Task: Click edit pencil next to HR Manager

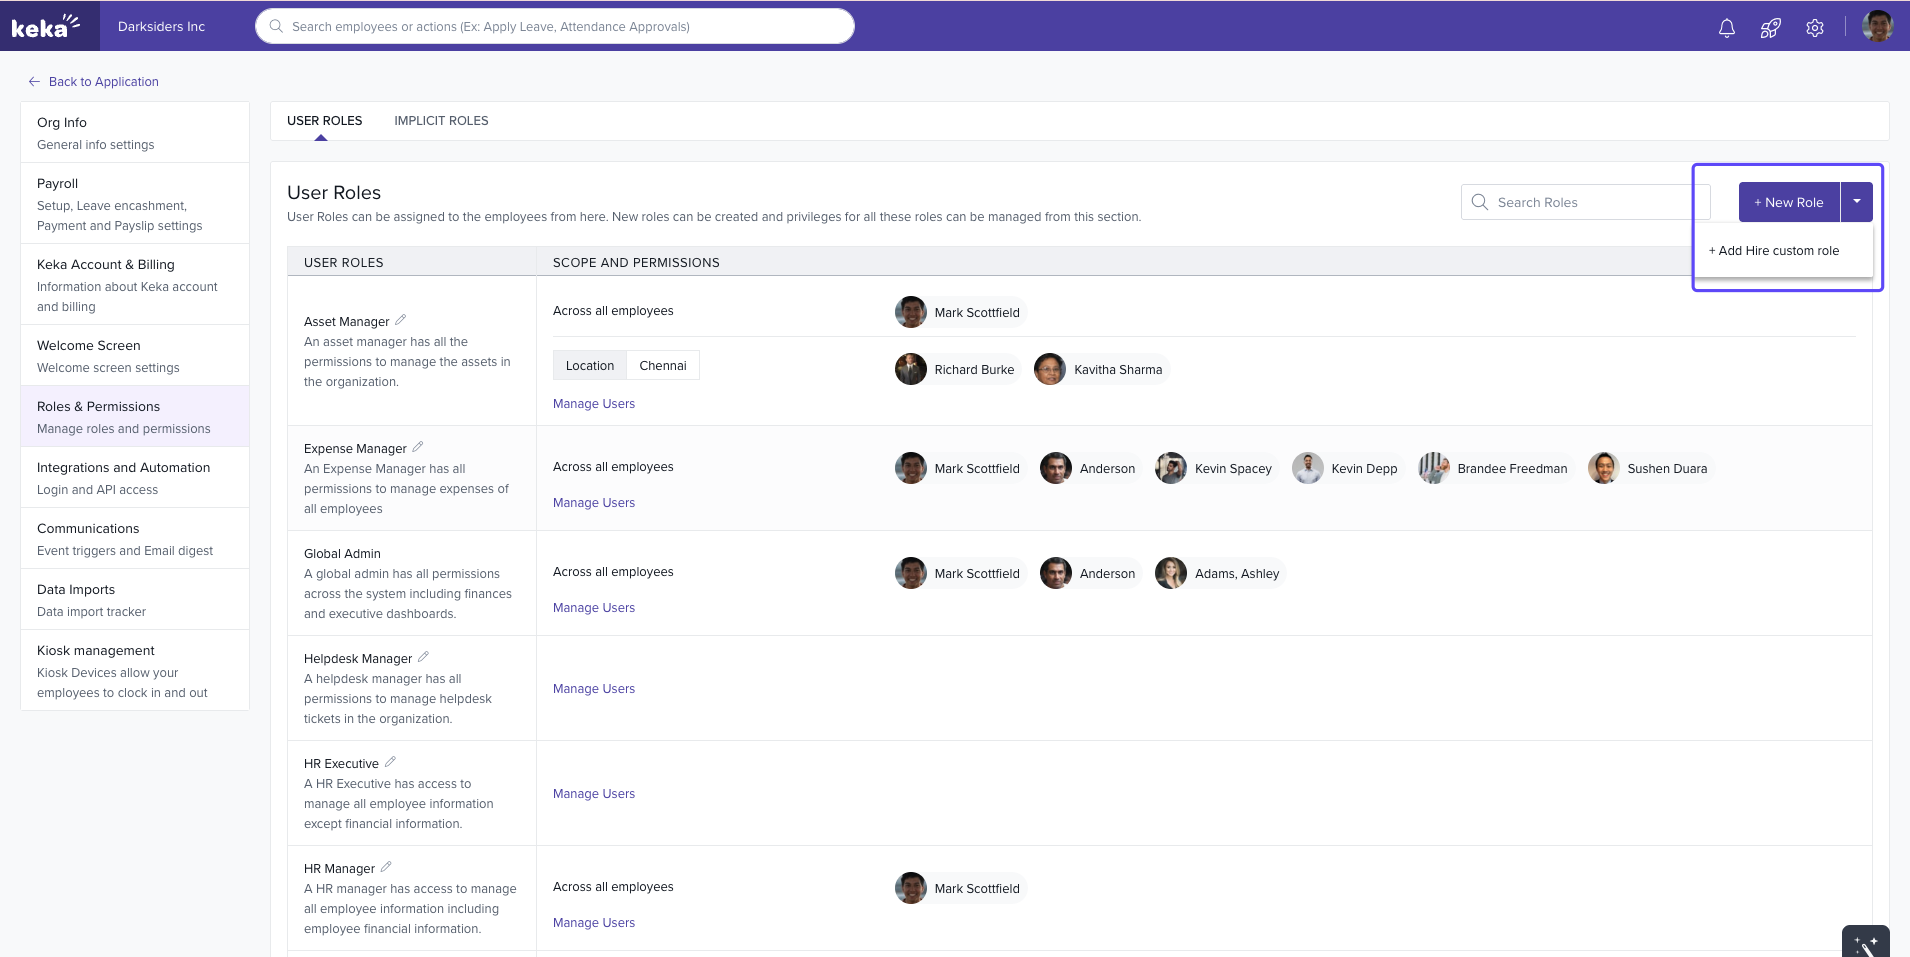Action: (x=386, y=867)
